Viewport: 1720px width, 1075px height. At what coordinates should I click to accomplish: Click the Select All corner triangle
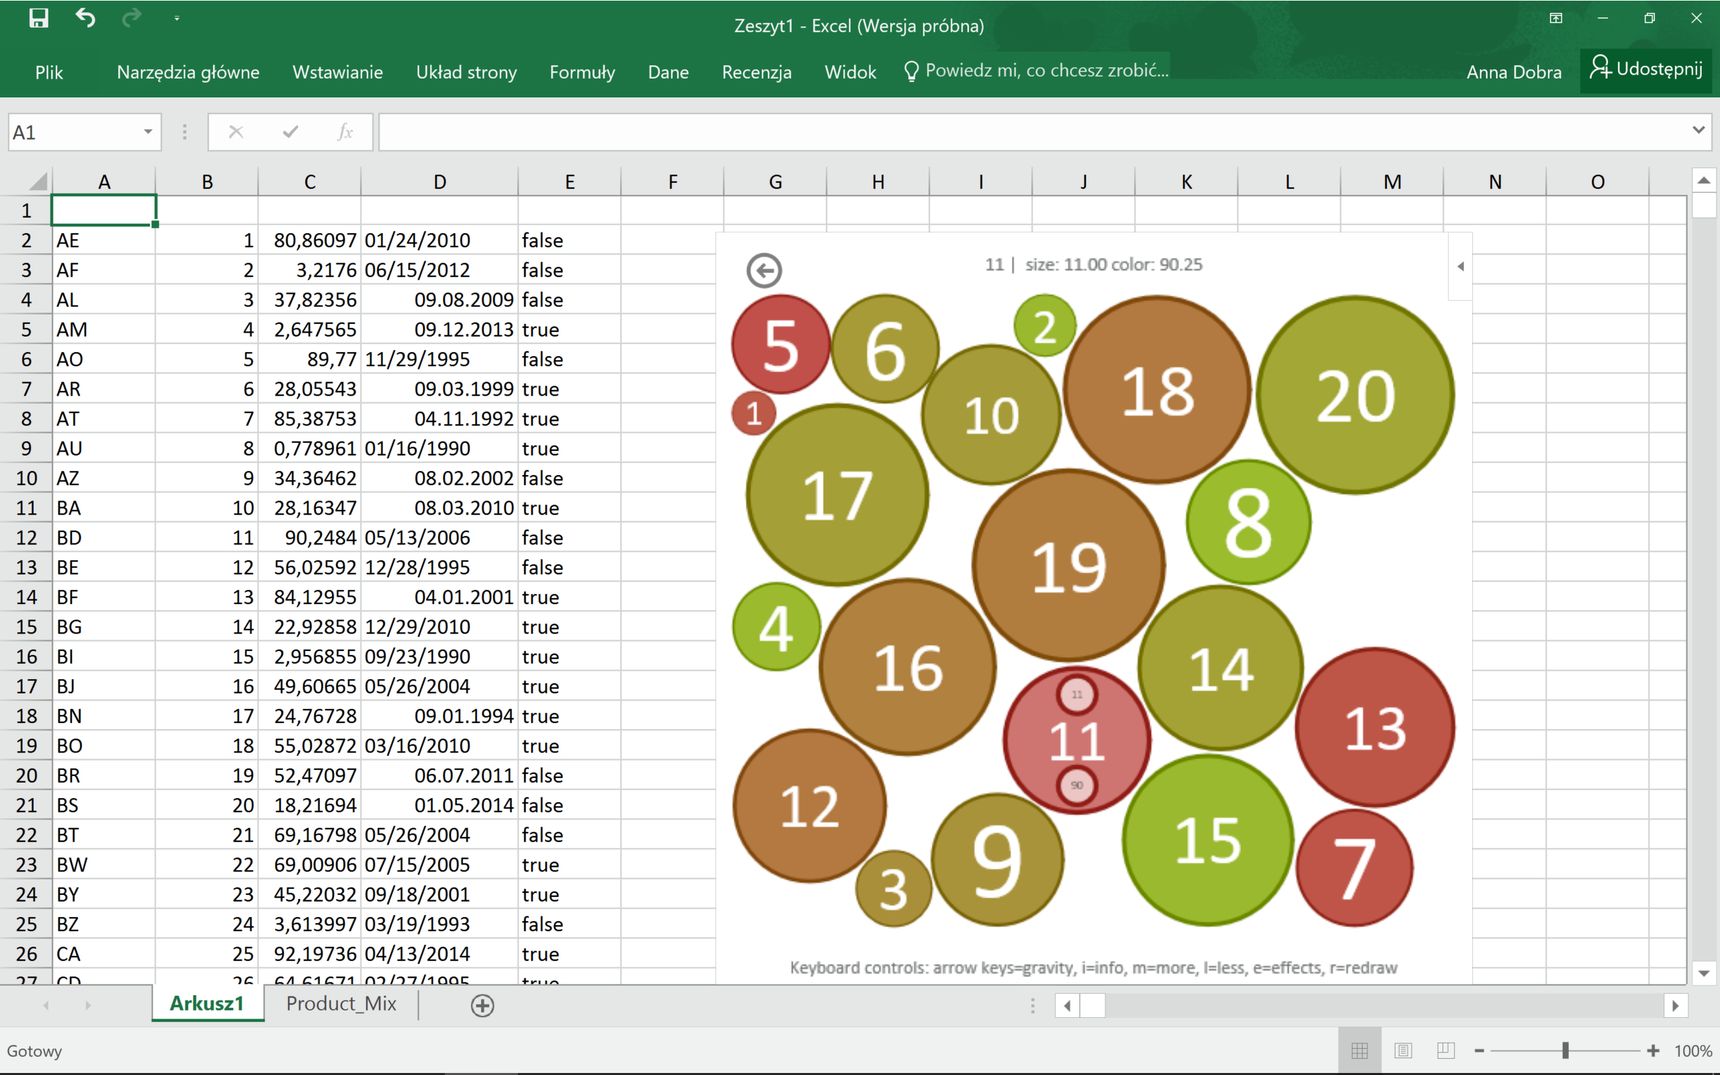point(38,182)
